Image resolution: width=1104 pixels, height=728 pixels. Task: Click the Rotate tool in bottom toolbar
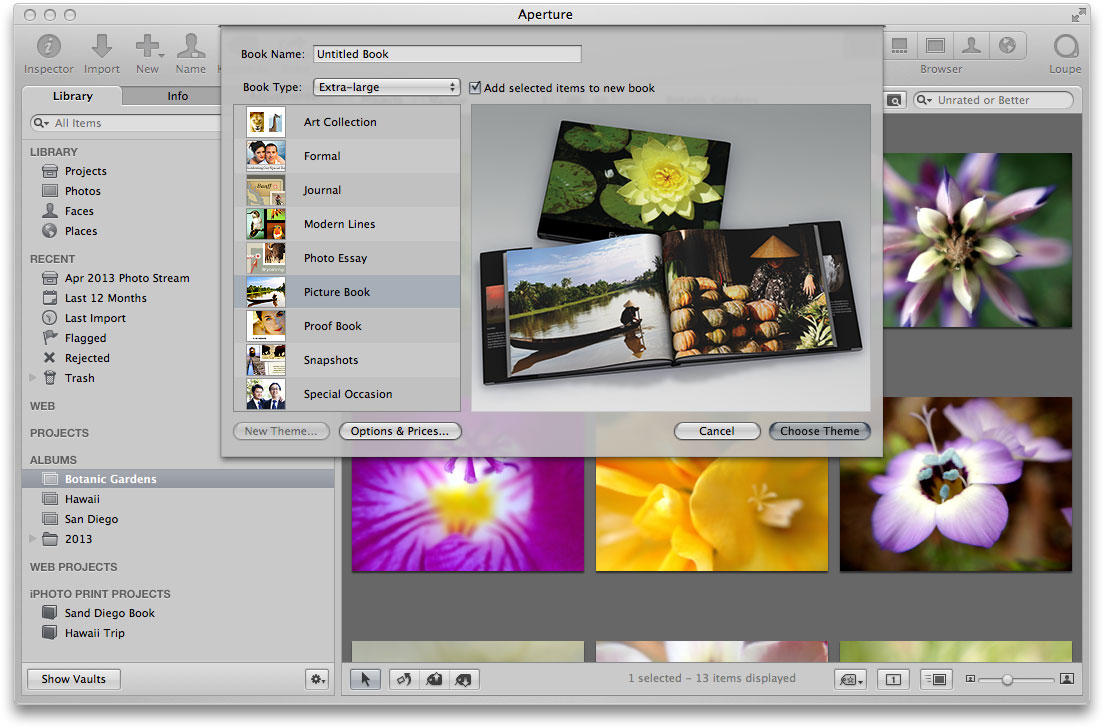pyautogui.click(x=403, y=680)
